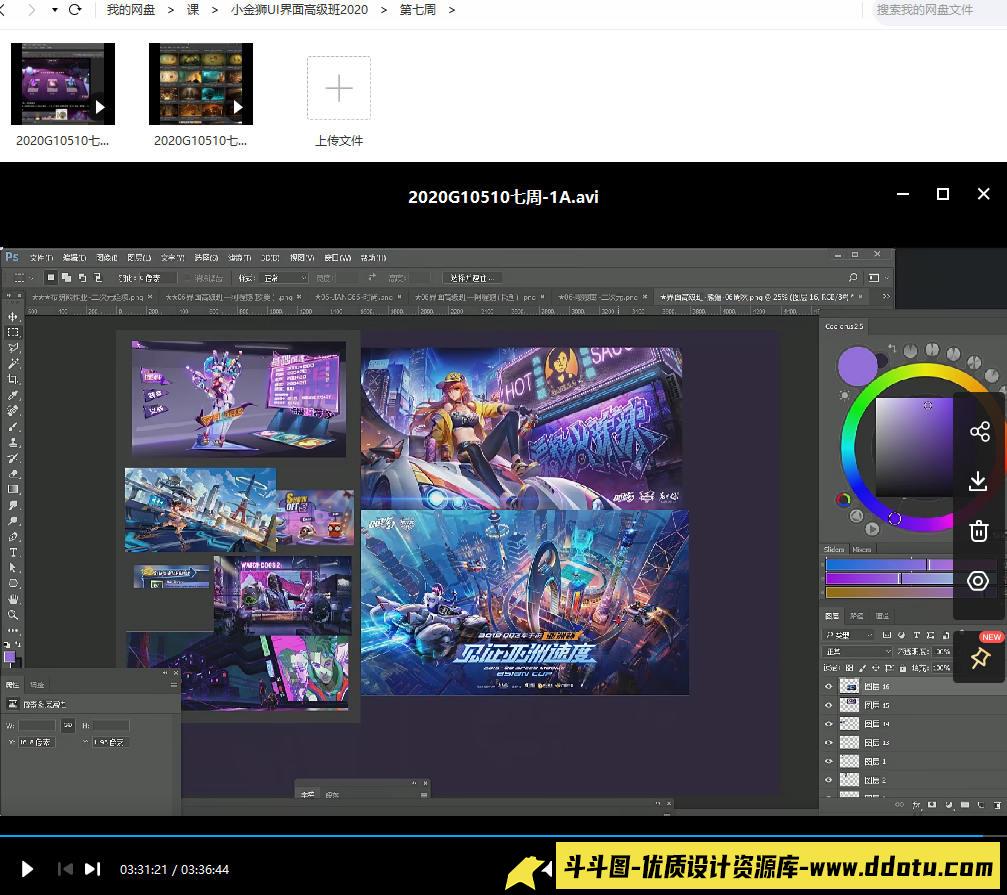Viewport: 1007px width, 895px height.
Task: Switch to the 图层 layers tab
Action: 832,616
